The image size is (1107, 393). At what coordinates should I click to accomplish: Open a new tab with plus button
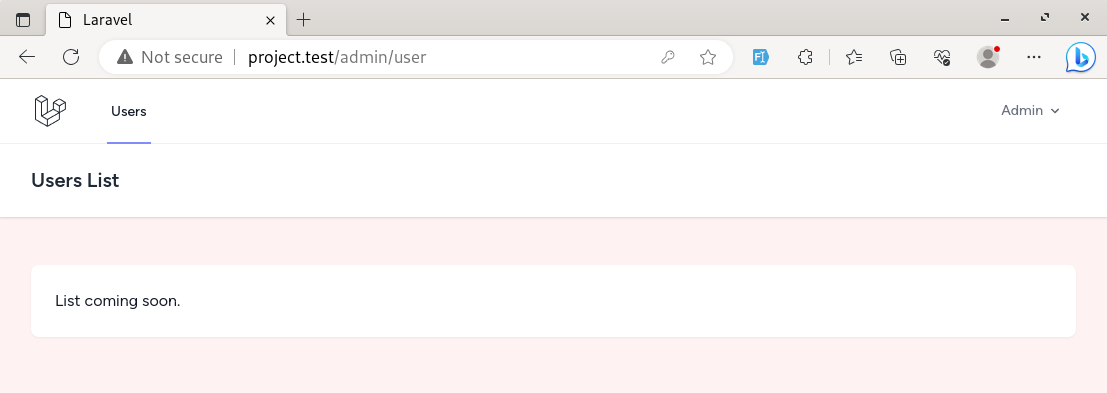tap(304, 20)
